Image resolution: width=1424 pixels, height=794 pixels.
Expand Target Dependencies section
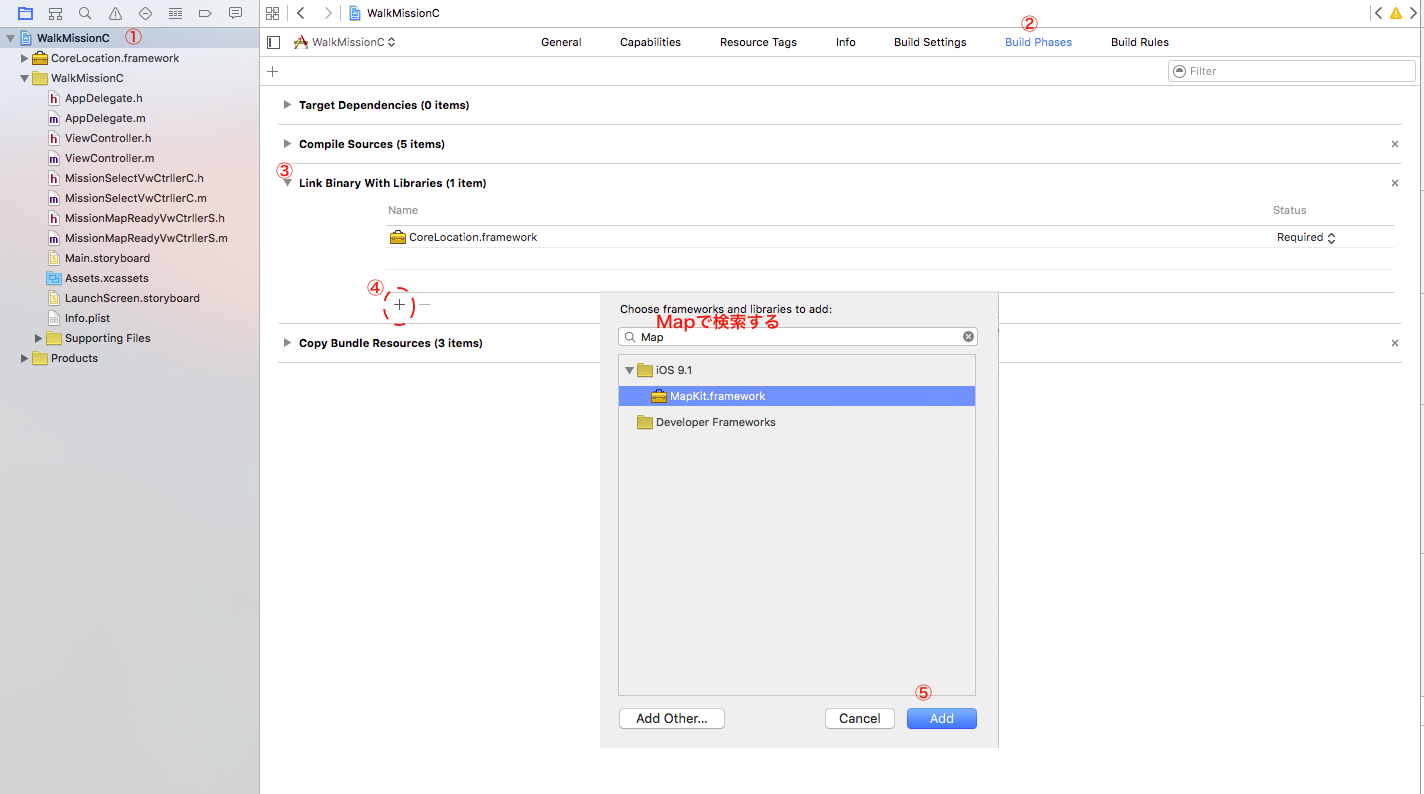click(x=287, y=105)
